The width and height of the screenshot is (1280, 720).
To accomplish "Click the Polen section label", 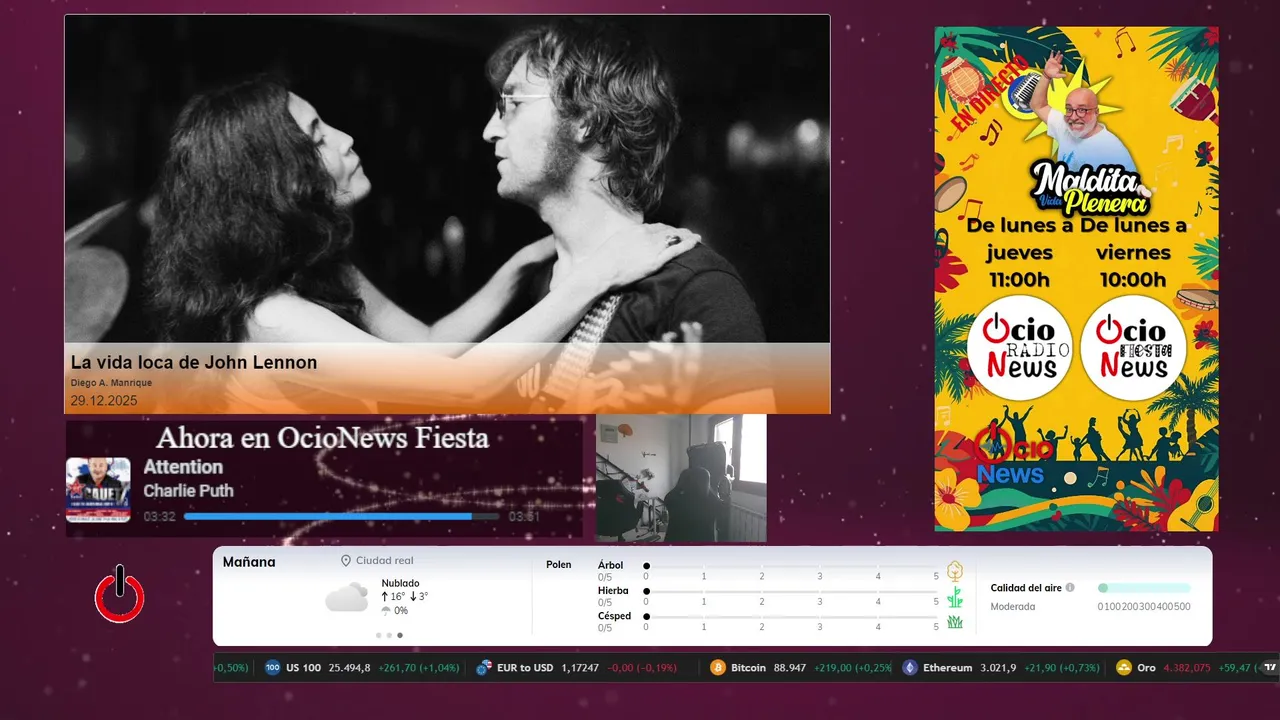I will [559, 565].
